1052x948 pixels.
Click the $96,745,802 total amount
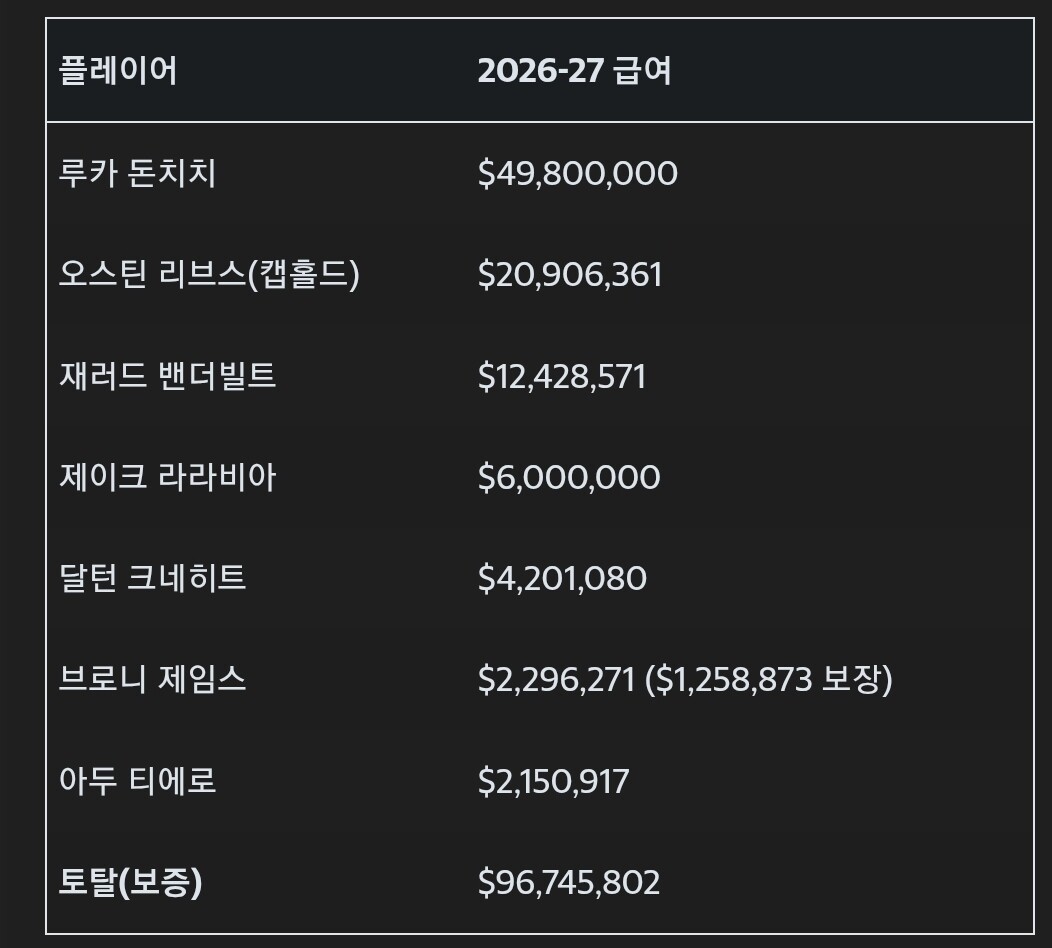[x=569, y=882]
